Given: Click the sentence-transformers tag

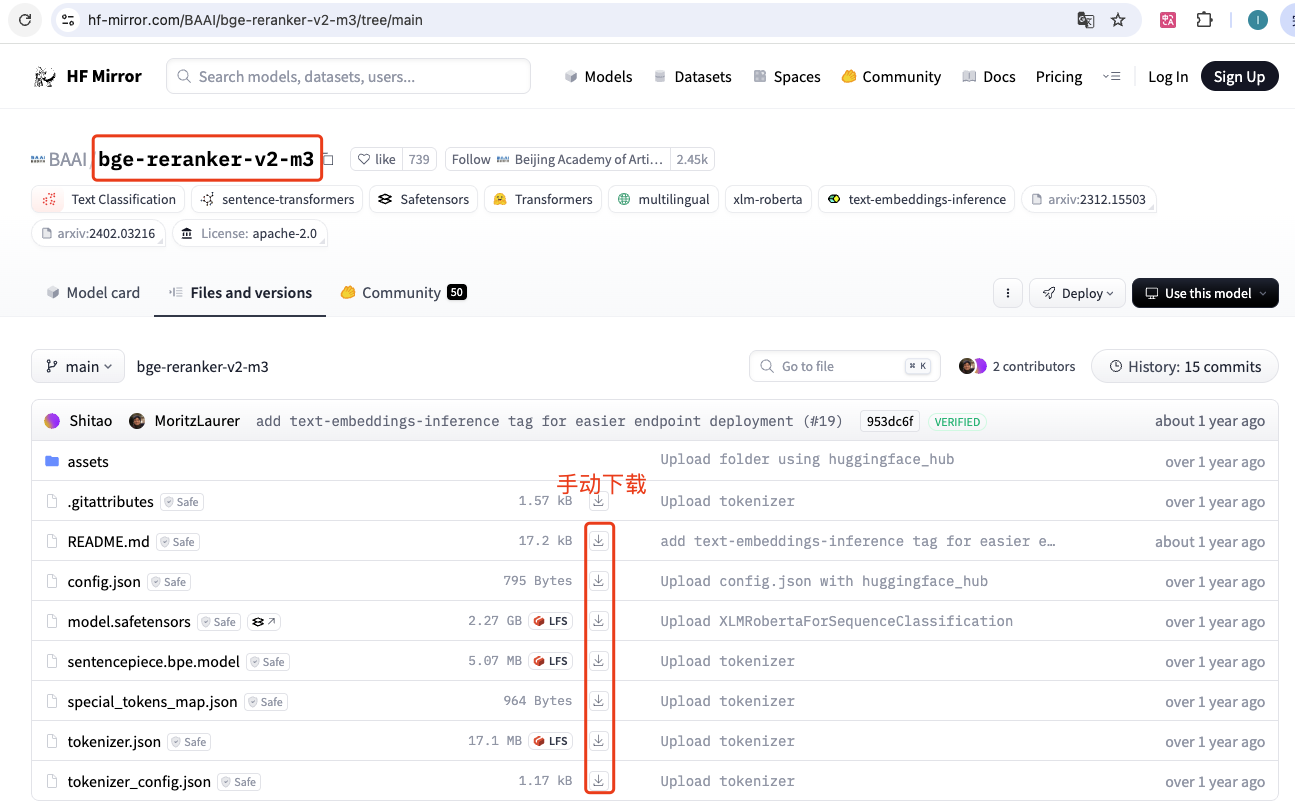Looking at the screenshot, I should tap(277, 199).
